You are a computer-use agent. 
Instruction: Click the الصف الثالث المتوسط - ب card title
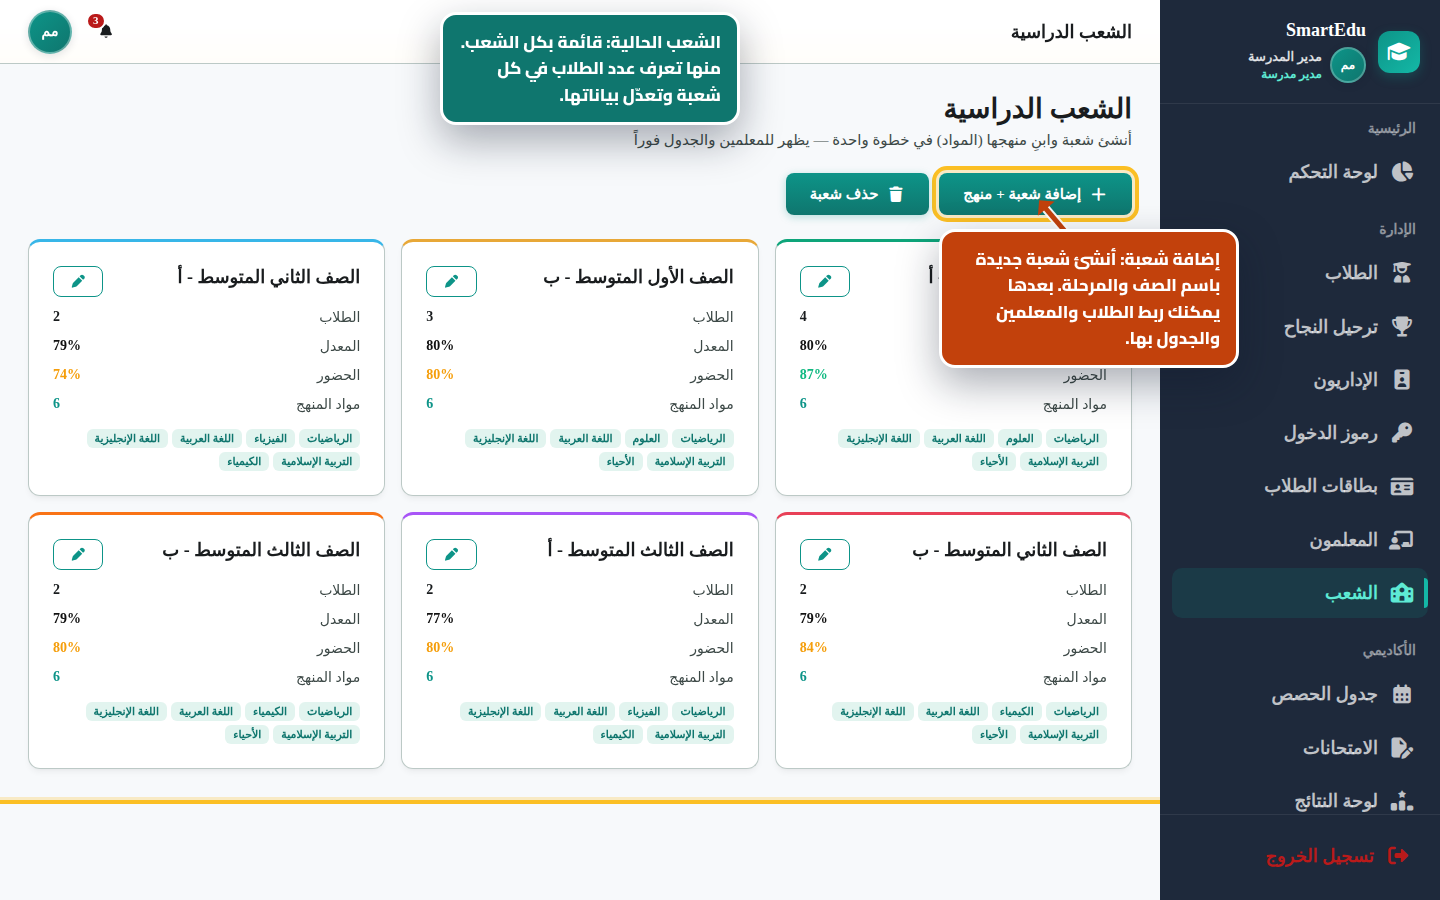[261, 550]
